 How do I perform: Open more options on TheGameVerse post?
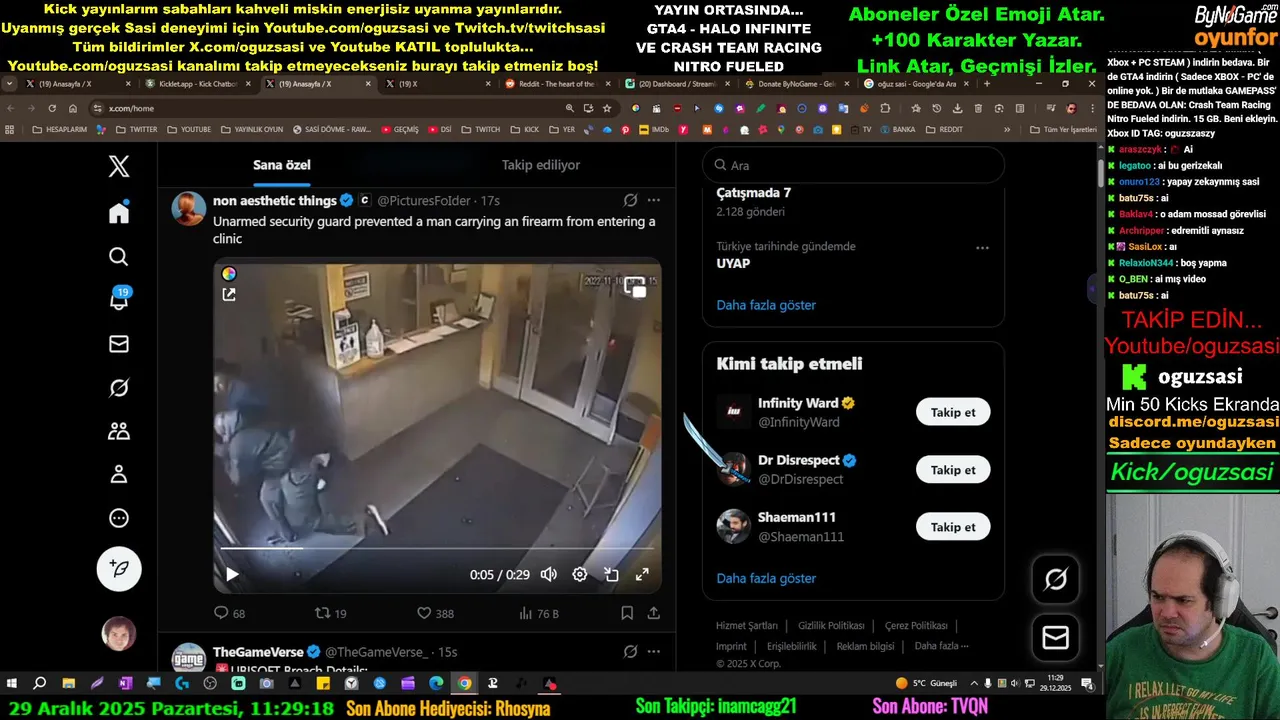(653, 652)
